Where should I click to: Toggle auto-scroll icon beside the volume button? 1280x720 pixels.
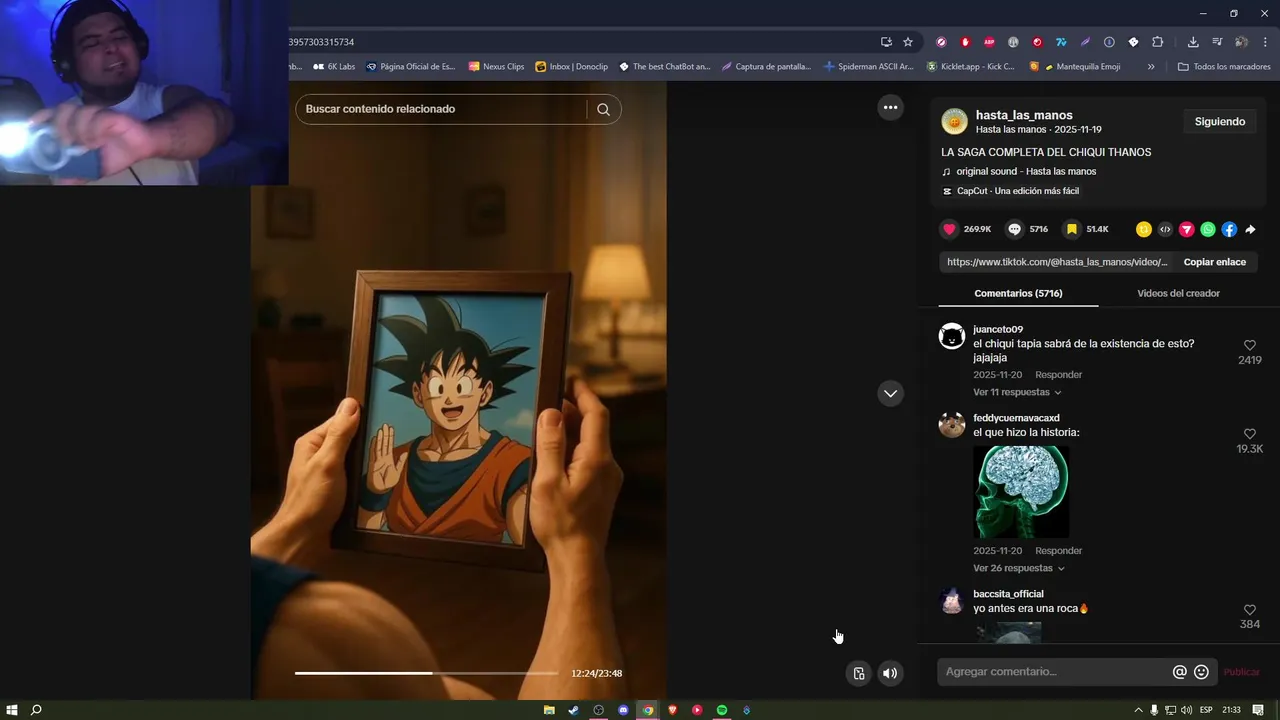pyautogui.click(x=858, y=673)
